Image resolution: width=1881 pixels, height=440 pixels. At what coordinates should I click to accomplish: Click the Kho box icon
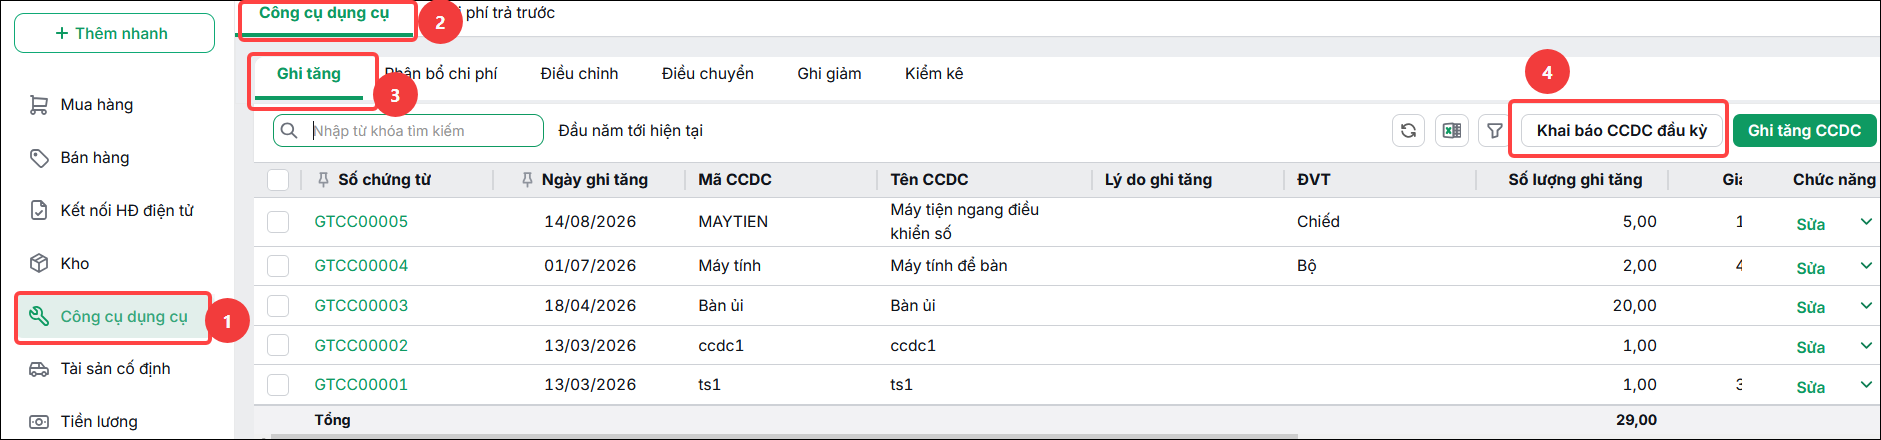pos(39,263)
